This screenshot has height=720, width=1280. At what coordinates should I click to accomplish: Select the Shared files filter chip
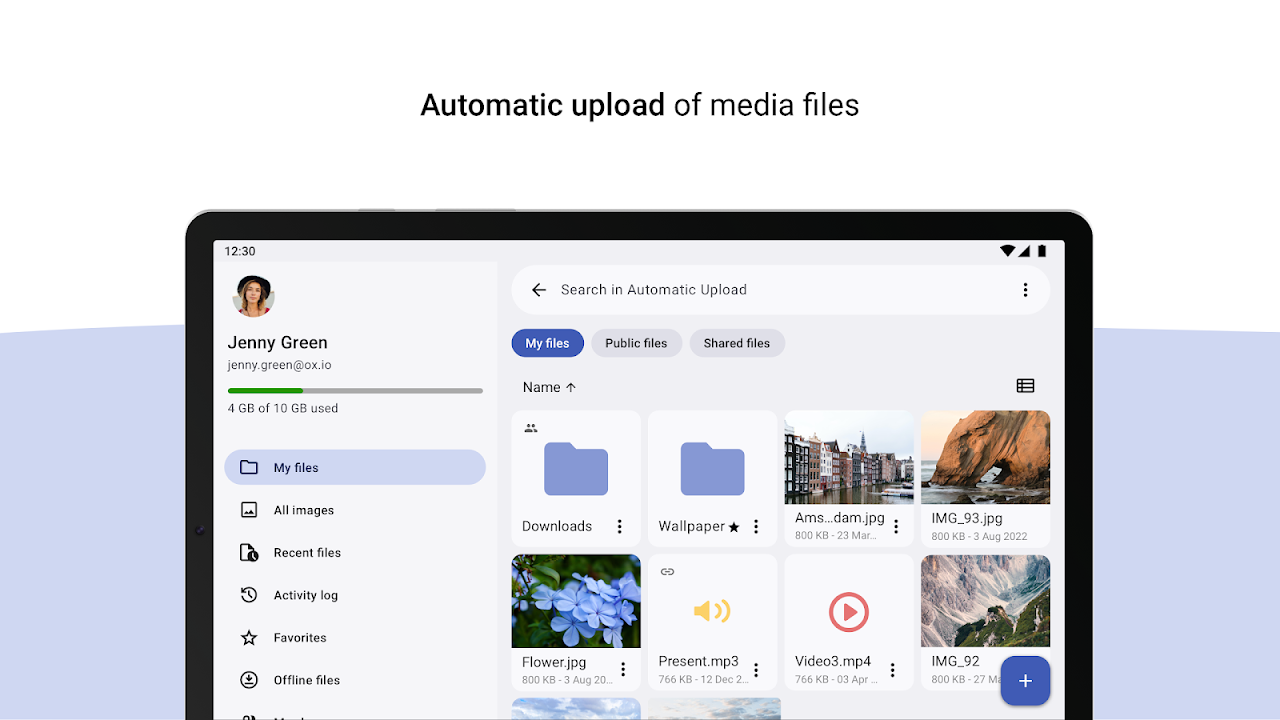(737, 343)
